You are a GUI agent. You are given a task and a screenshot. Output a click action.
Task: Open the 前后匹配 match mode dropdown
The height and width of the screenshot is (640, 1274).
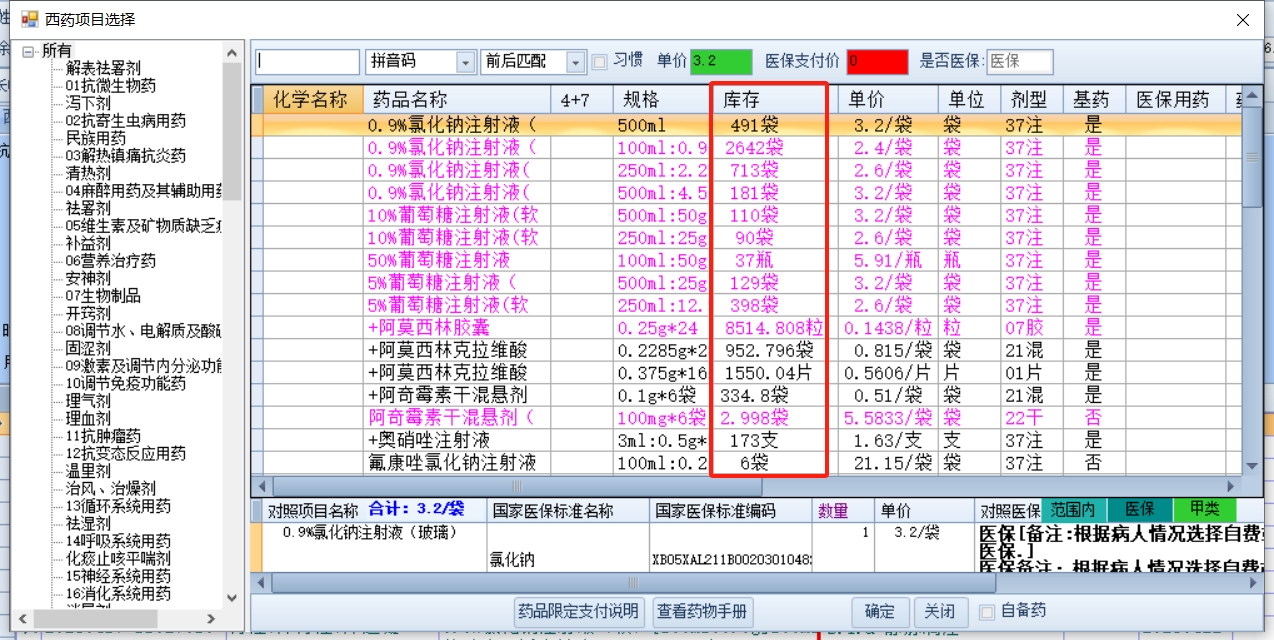576,62
